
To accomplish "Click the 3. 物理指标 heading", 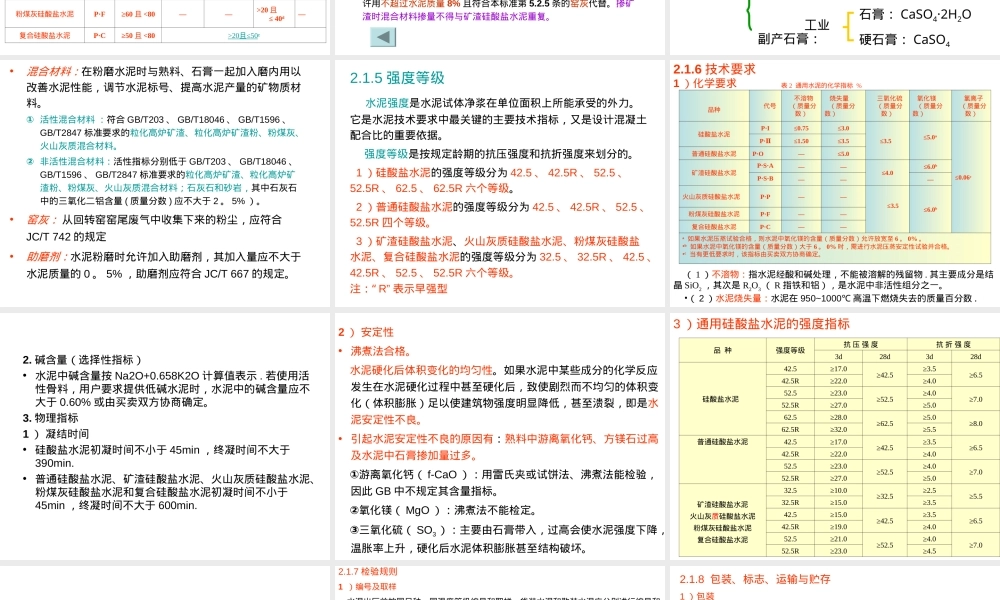I will (x=50, y=418).
